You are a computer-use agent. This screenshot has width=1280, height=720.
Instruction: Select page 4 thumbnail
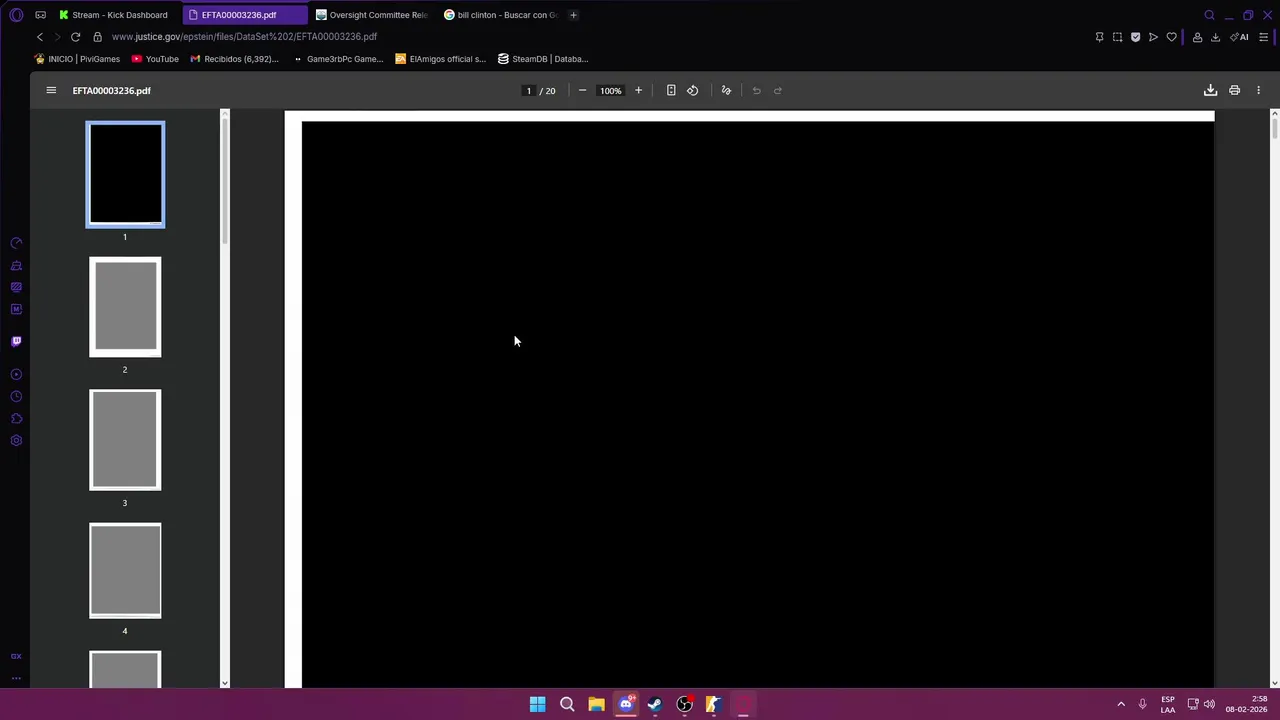coord(125,570)
